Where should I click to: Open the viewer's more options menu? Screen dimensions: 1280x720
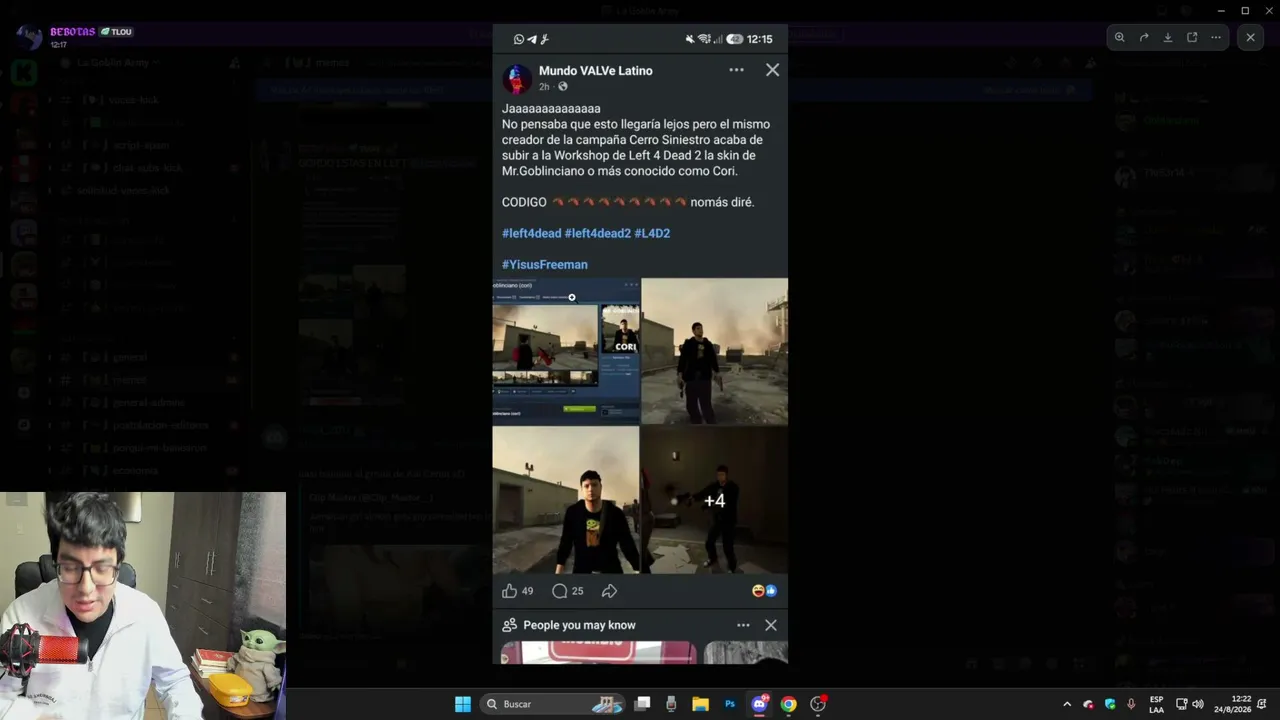point(1216,37)
